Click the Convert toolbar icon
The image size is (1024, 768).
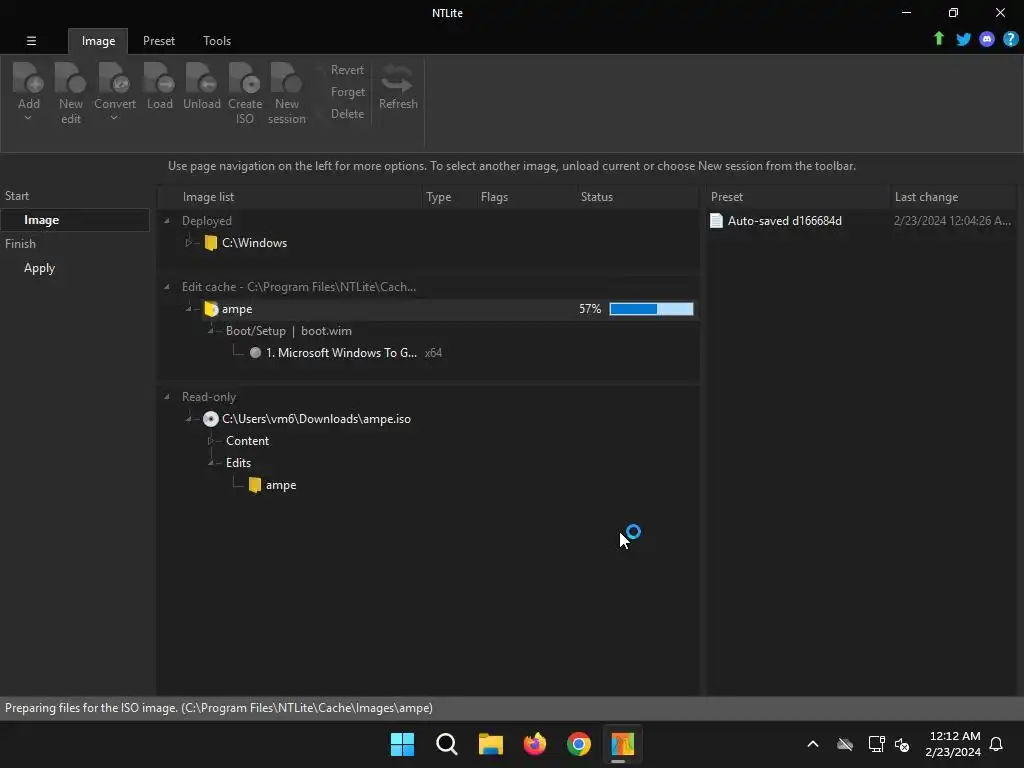pos(114,78)
